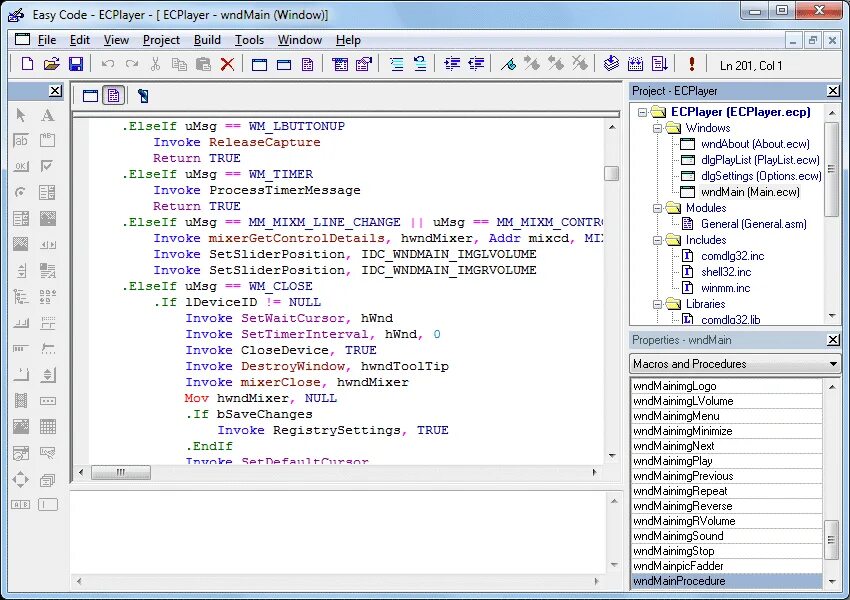Open the Build menu
Viewport: 850px width, 600px height.
tap(207, 40)
